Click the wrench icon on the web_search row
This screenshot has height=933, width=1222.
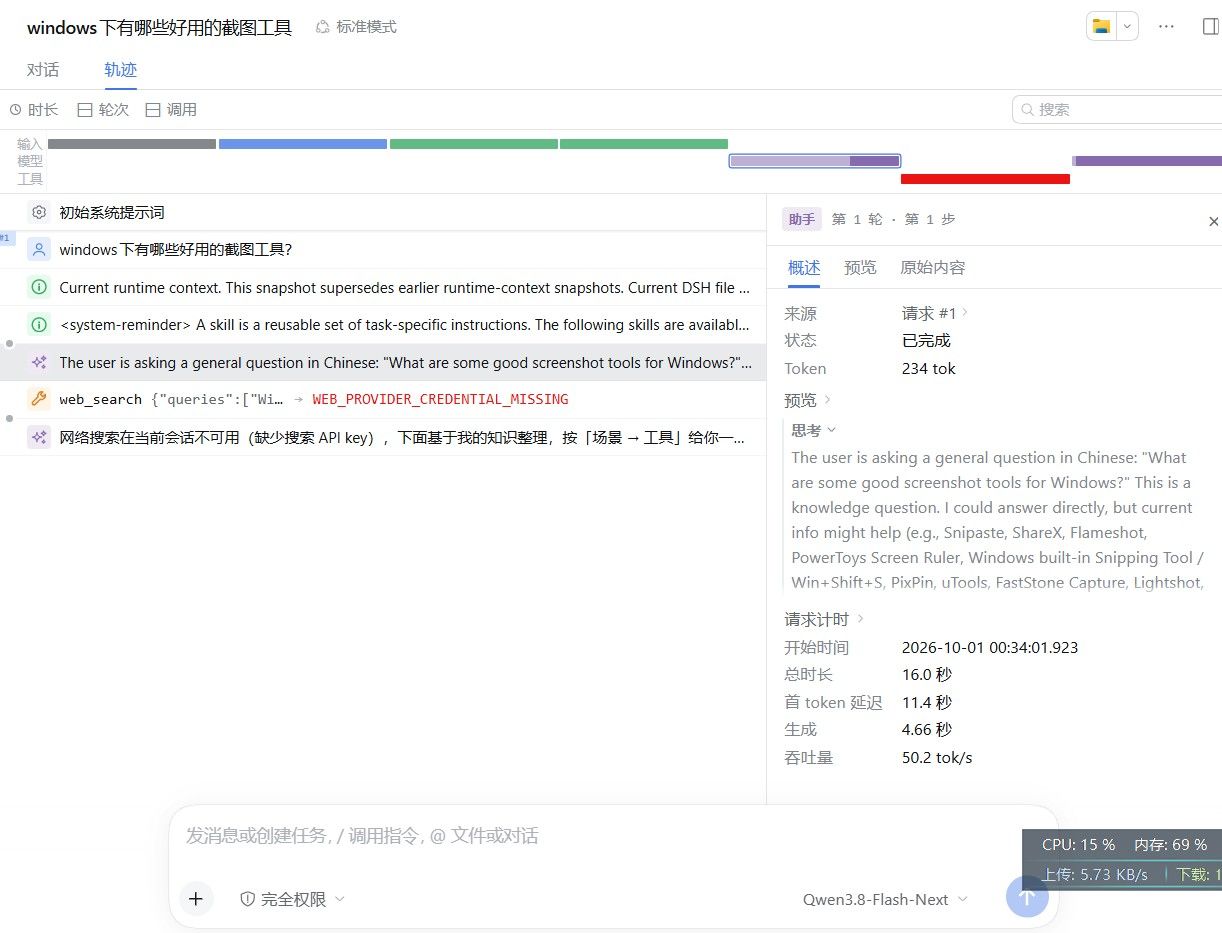pos(39,399)
